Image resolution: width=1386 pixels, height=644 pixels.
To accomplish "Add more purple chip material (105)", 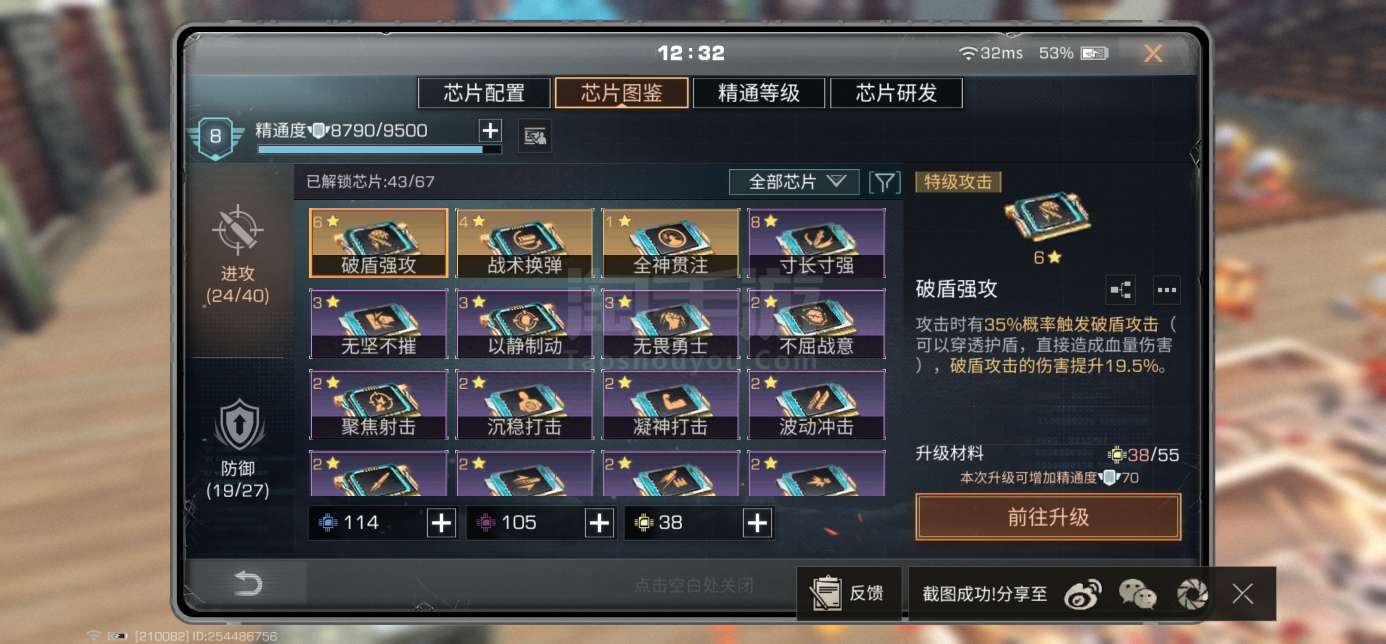I will click(x=599, y=523).
